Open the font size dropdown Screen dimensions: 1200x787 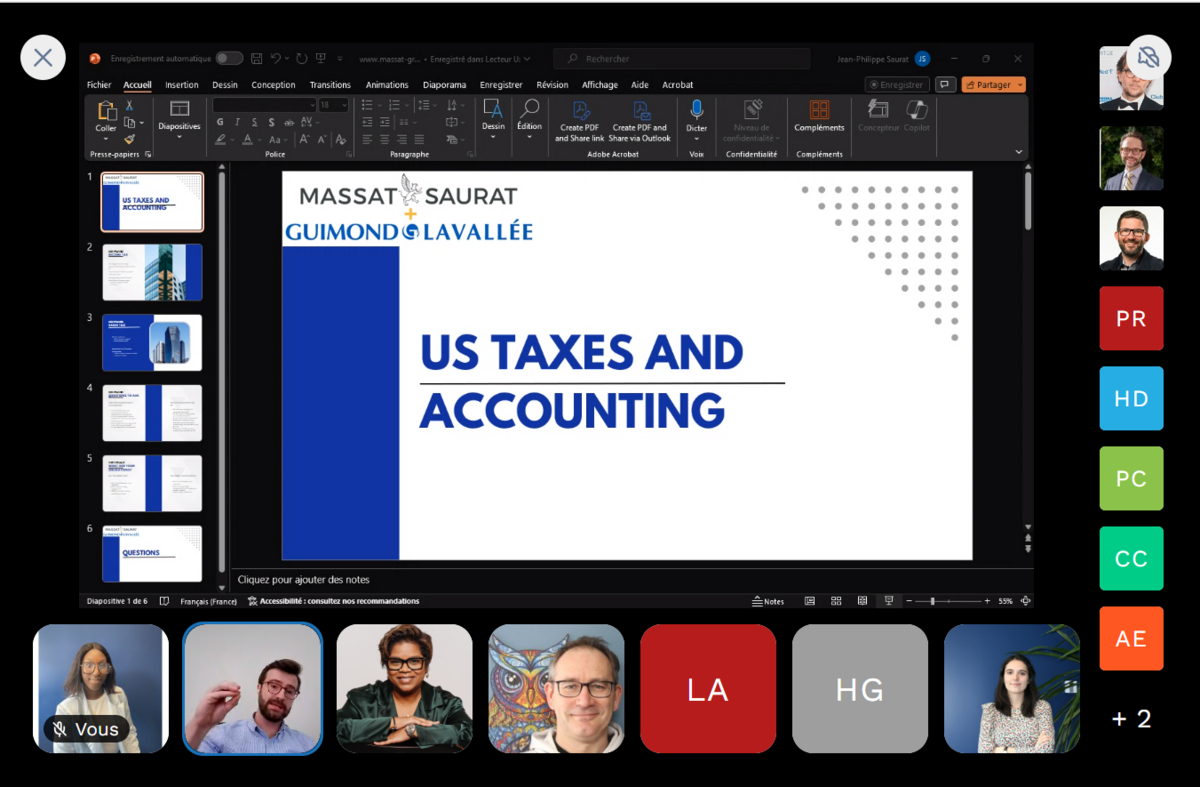[x=345, y=105]
